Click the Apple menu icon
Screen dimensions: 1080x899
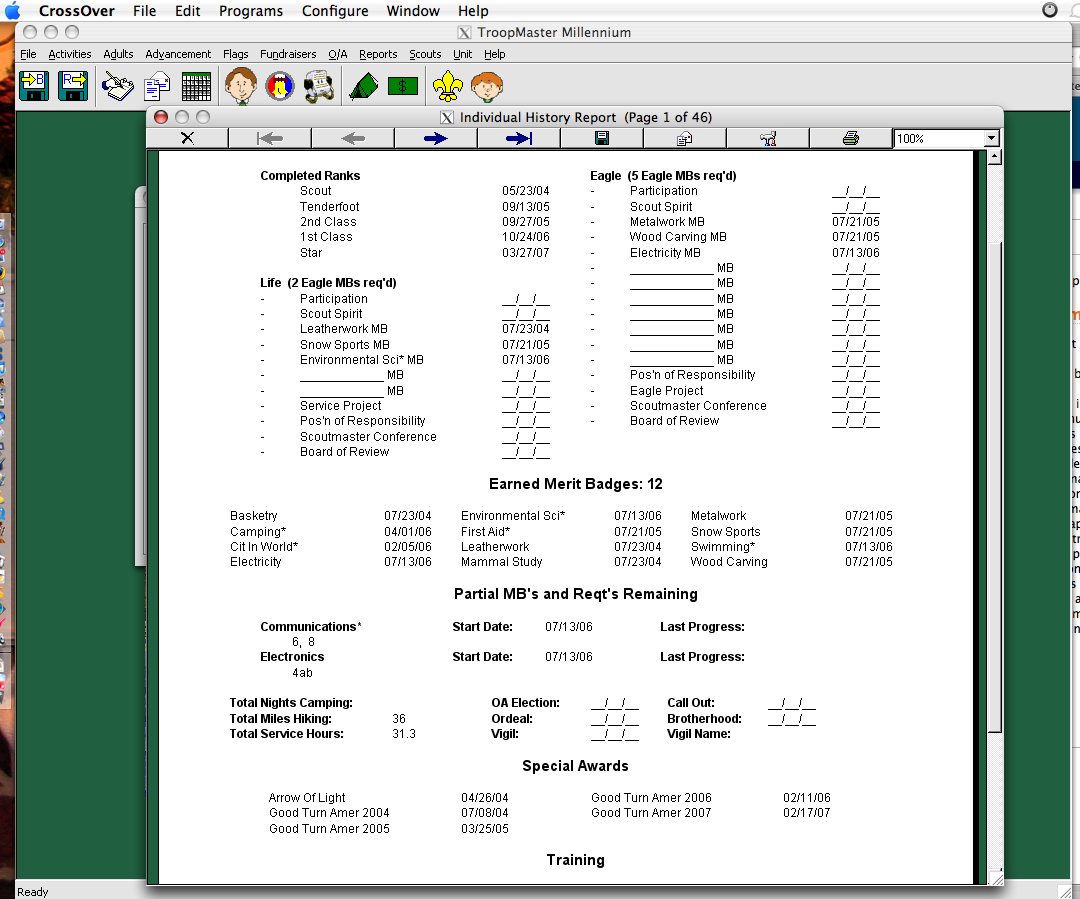[13, 11]
